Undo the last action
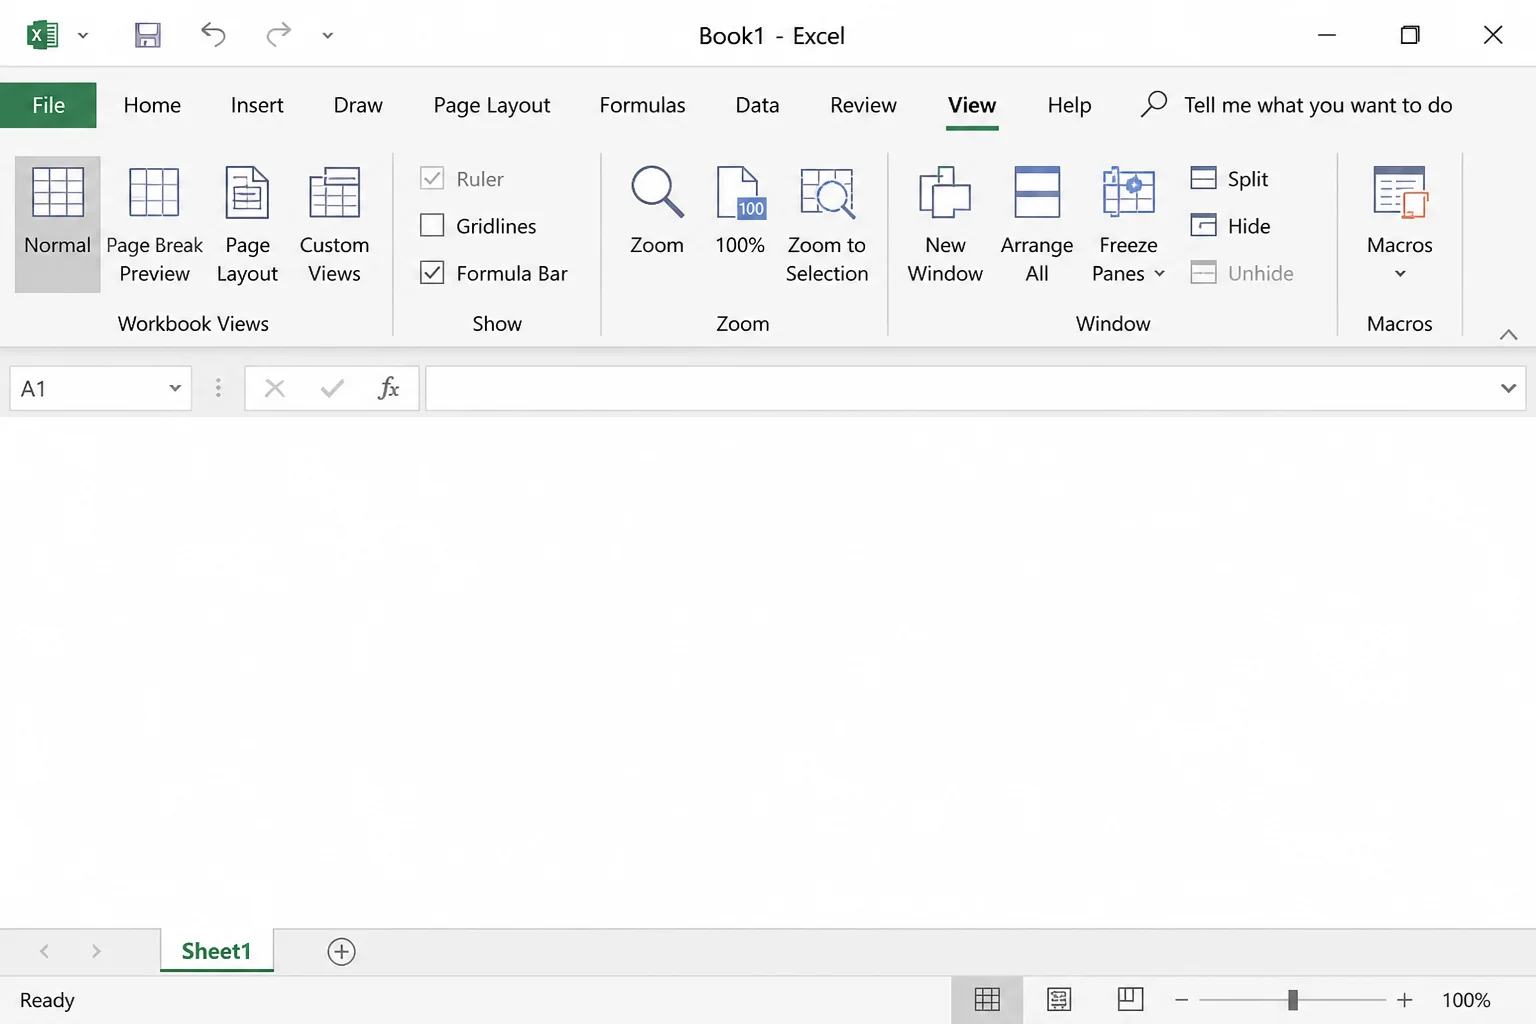 [213, 35]
